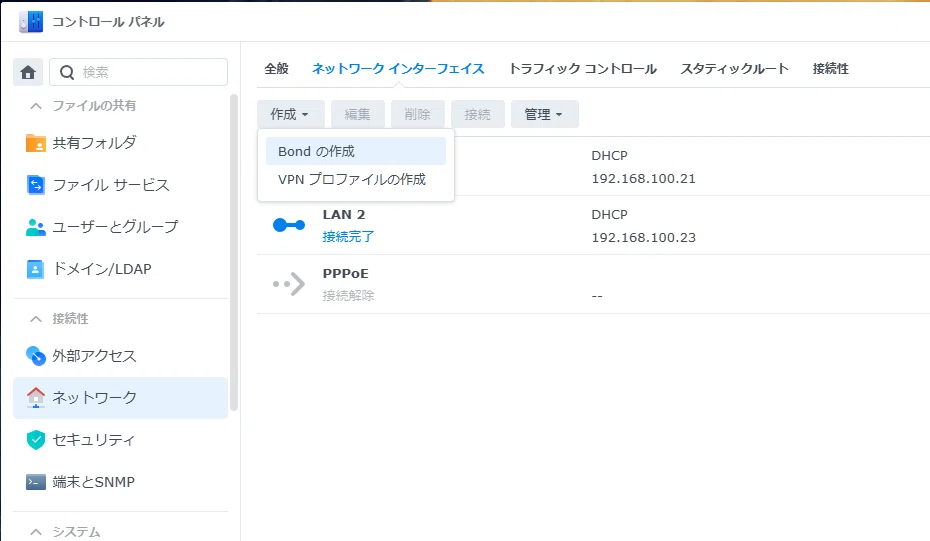Go to the Control Panel home icon
Viewport: 930px width, 541px height.
click(28, 72)
